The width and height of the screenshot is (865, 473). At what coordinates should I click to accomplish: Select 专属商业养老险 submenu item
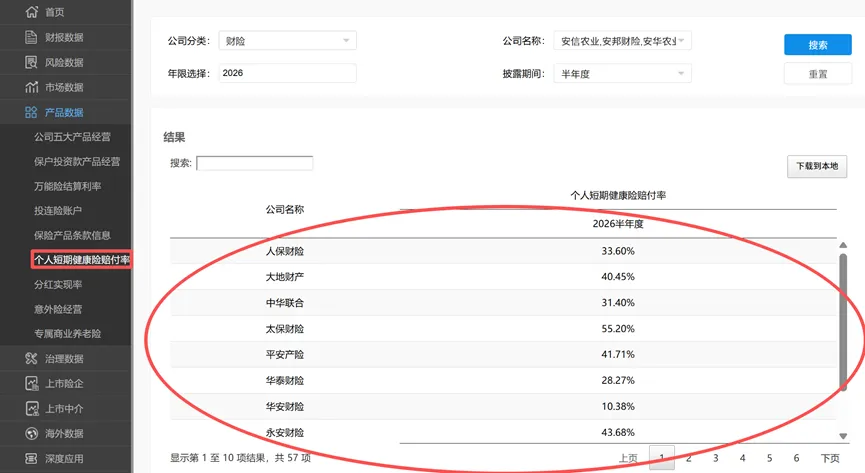click(67, 333)
